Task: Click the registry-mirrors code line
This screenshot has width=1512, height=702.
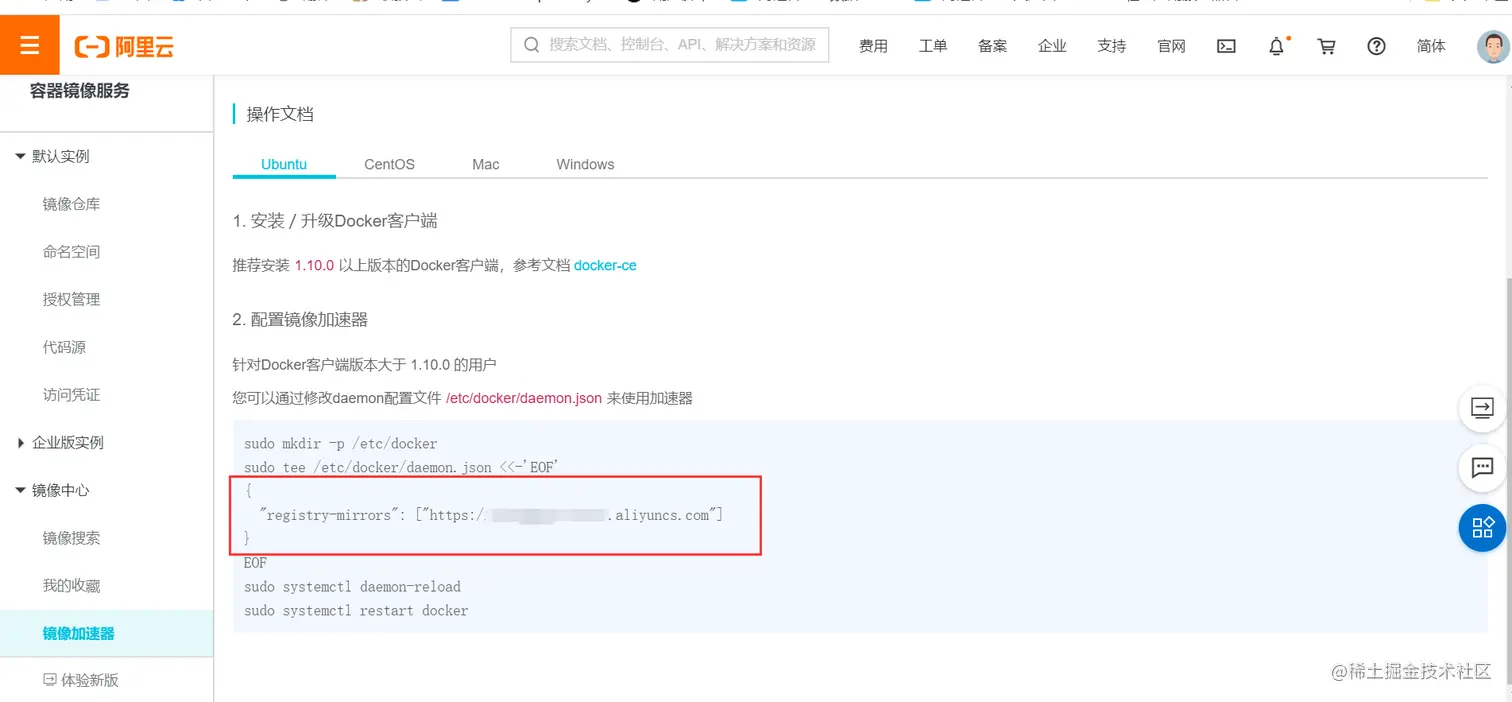Action: [490, 515]
